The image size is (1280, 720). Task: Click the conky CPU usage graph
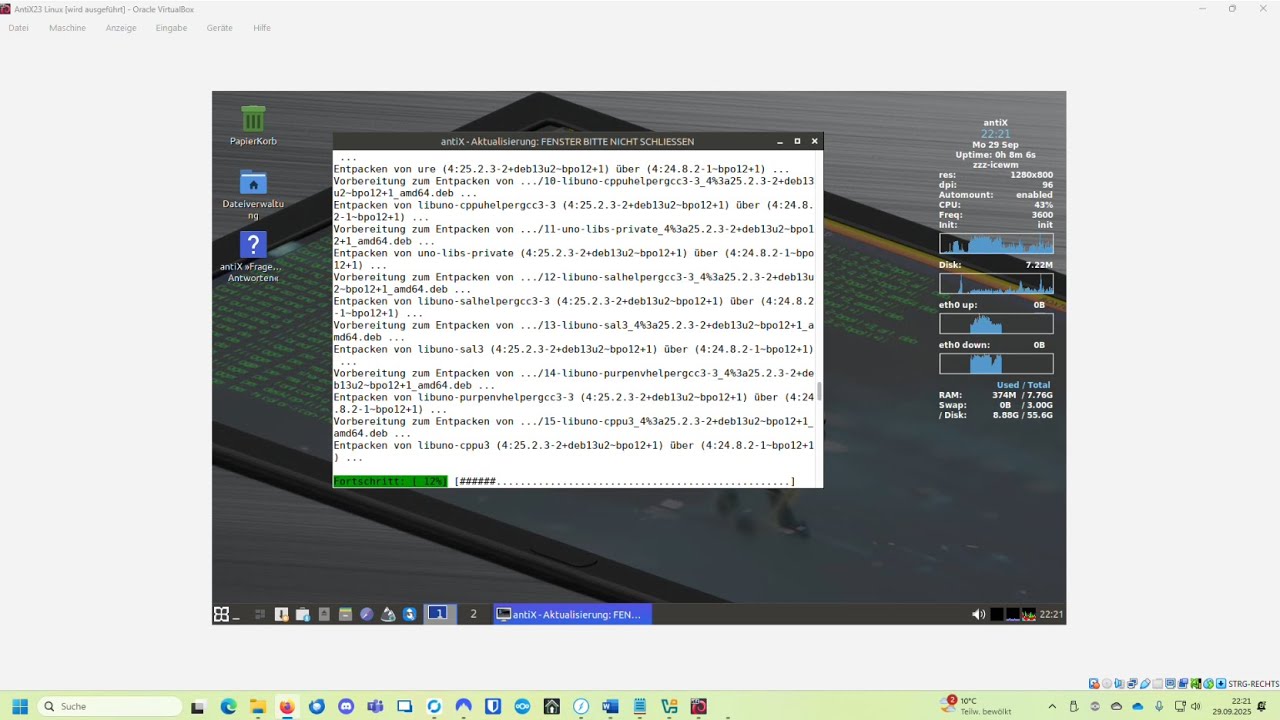pyautogui.click(x=996, y=244)
